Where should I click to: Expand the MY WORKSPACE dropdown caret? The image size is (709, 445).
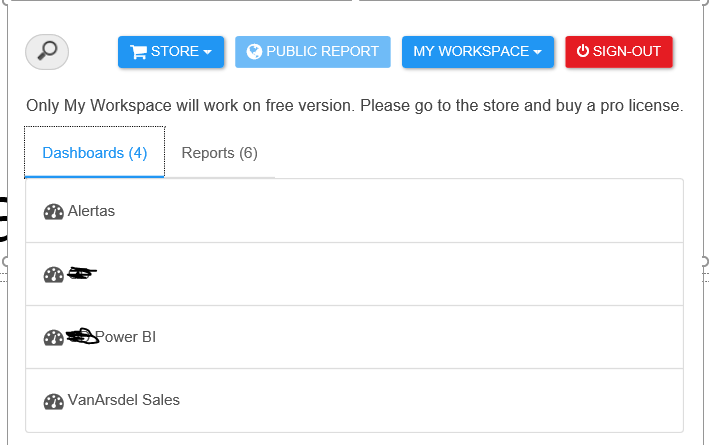tap(538, 52)
